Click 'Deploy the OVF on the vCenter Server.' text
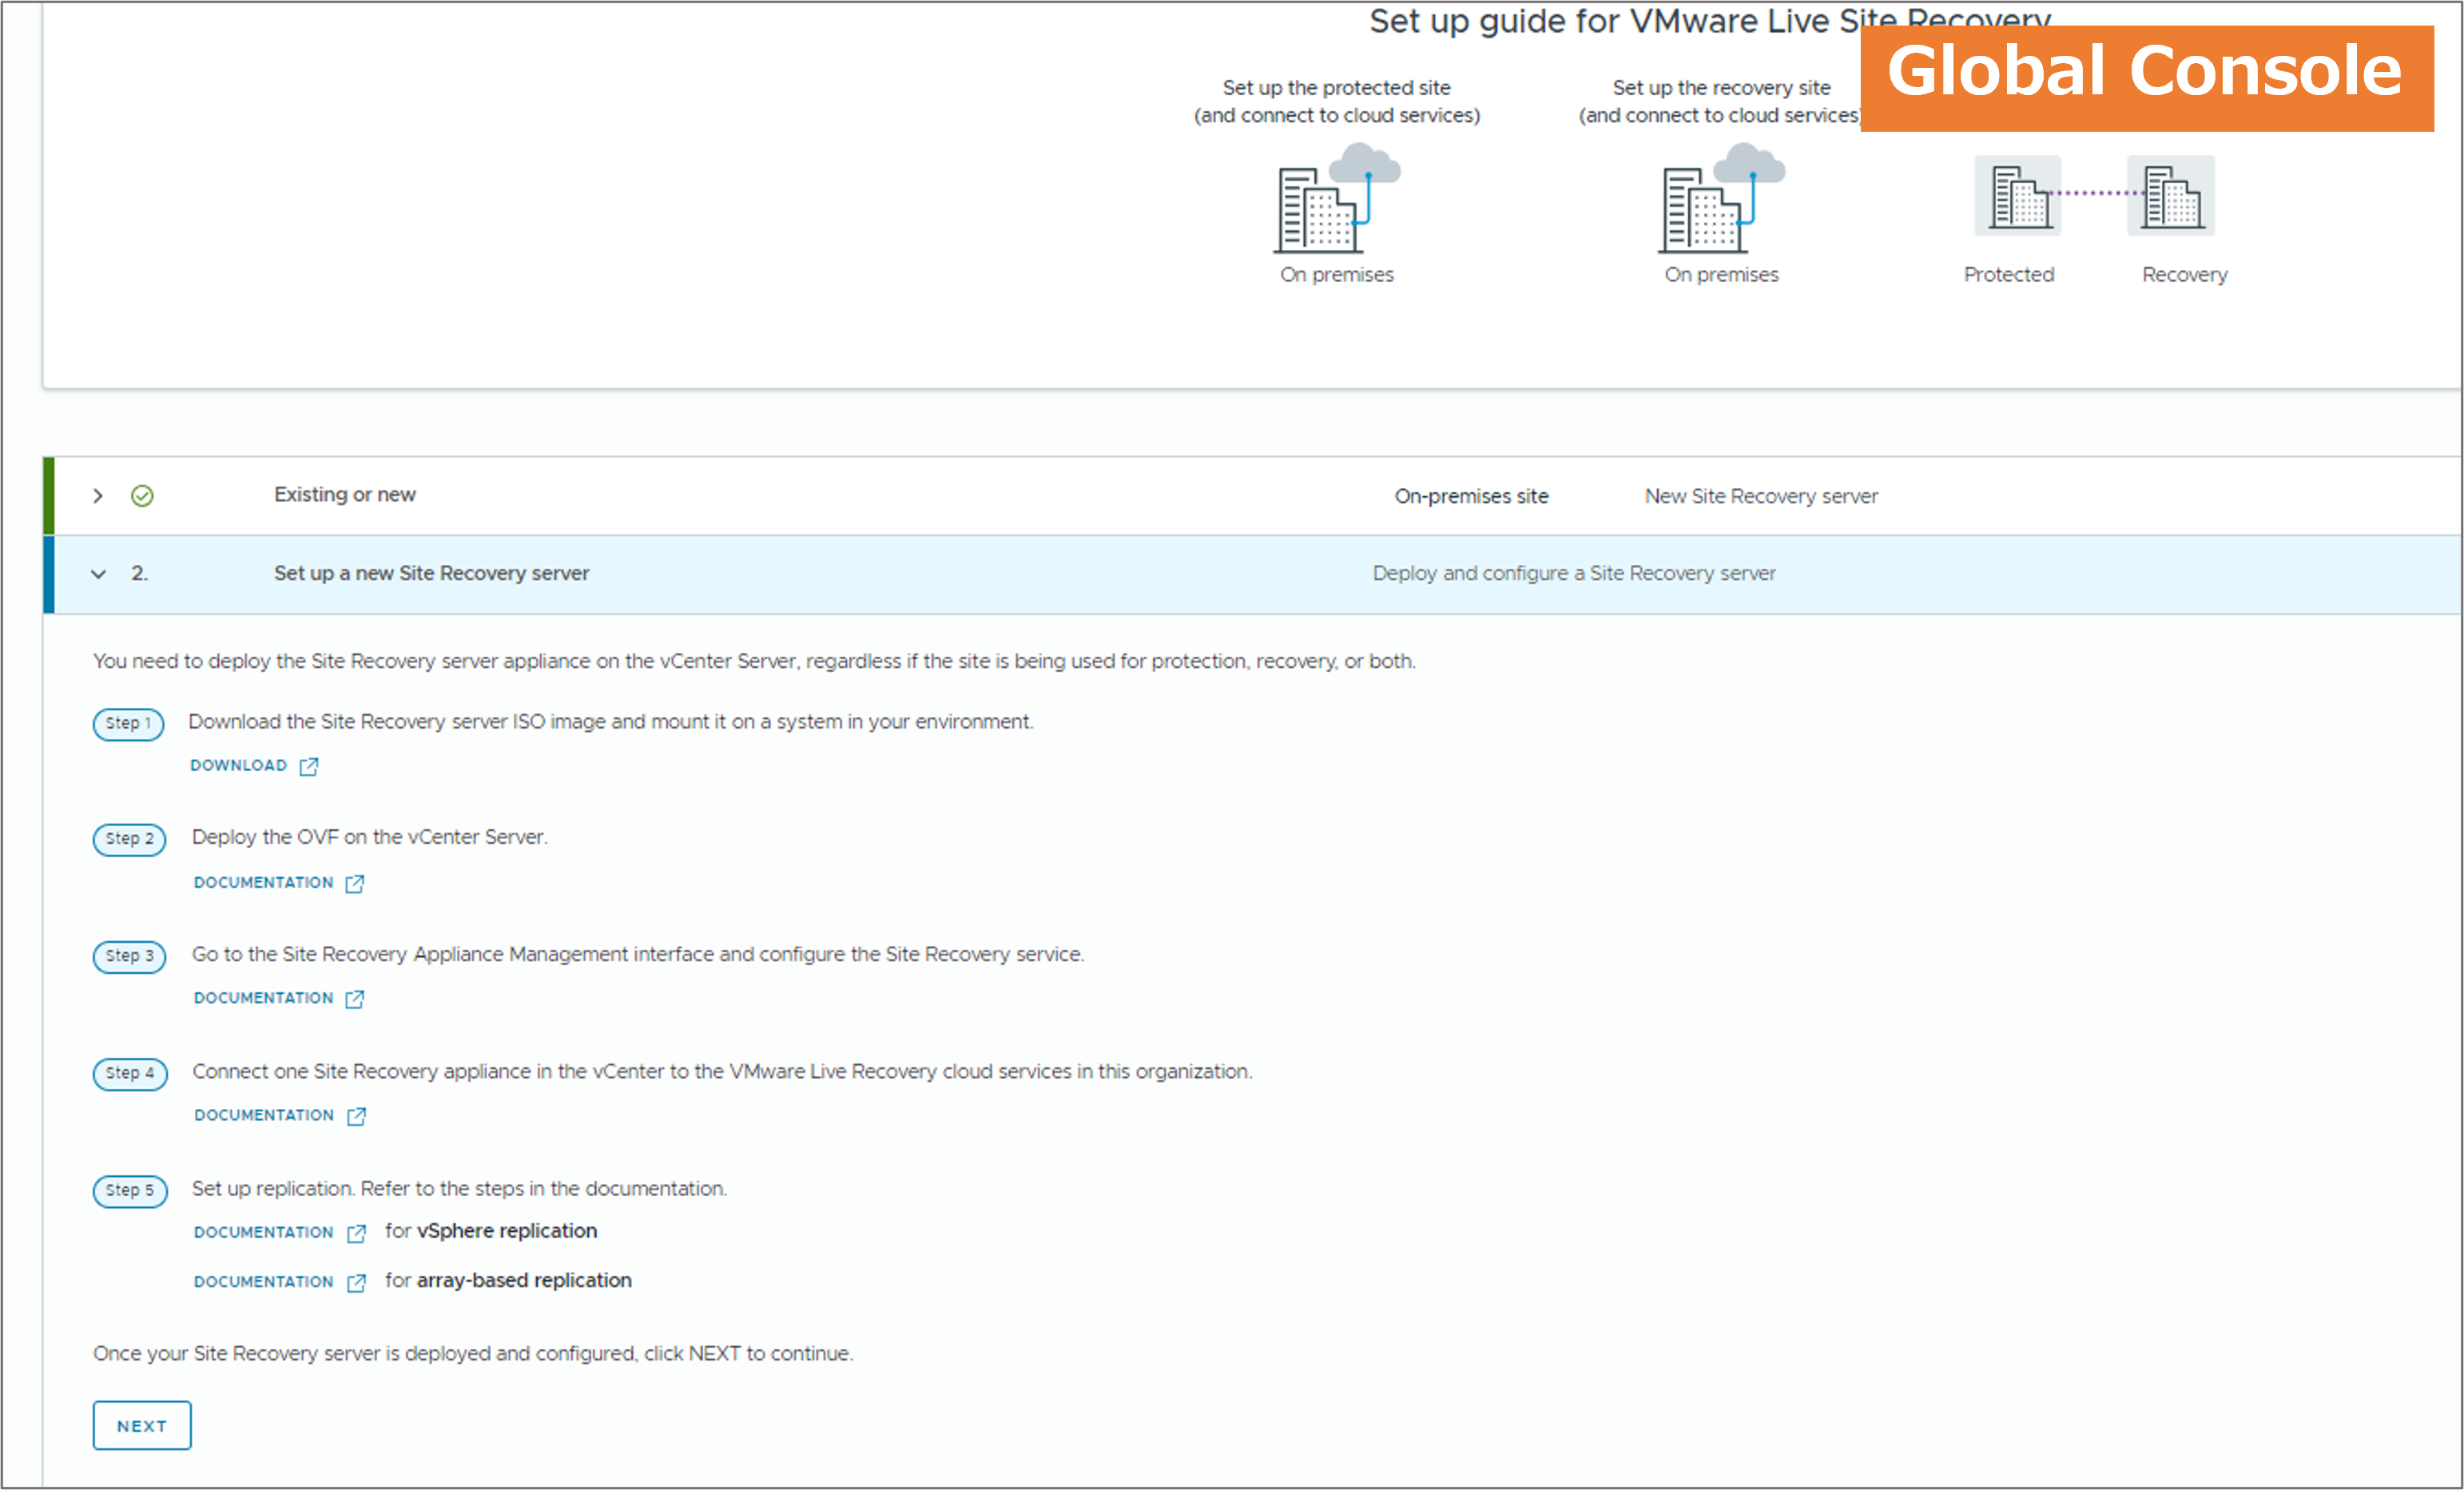The width and height of the screenshot is (2464, 1490). tap(370, 837)
